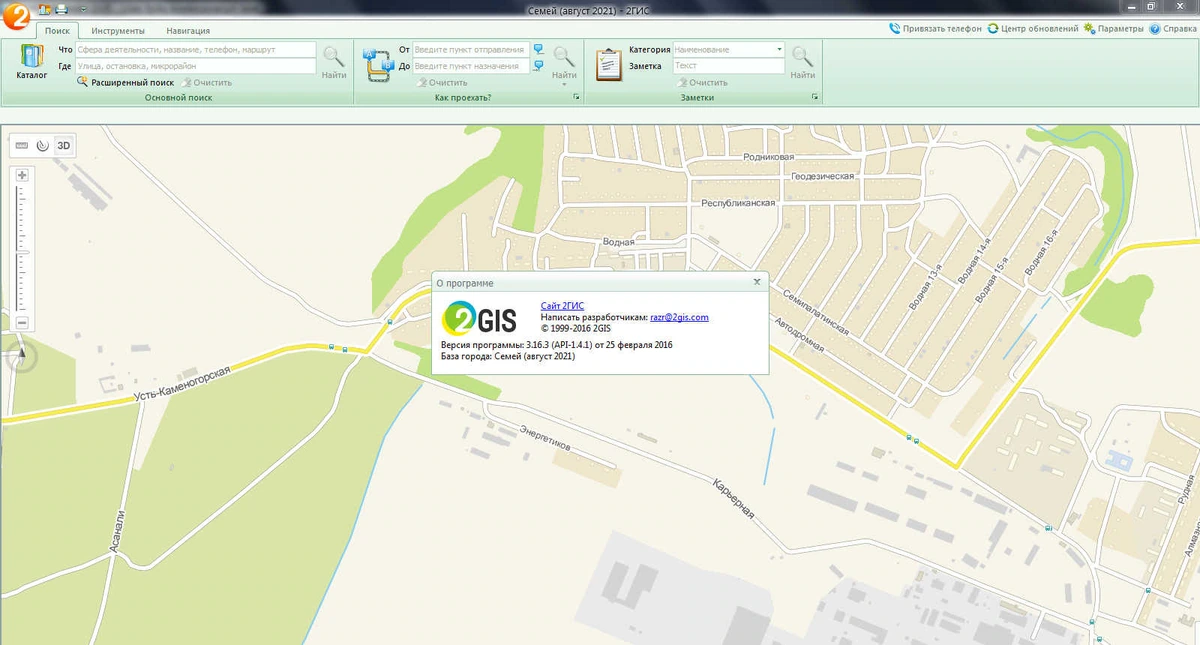Image resolution: width=1200 pixels, height=645 pixels.
Task: Select the radius tool on the map
Action: [x=42, y=146]
